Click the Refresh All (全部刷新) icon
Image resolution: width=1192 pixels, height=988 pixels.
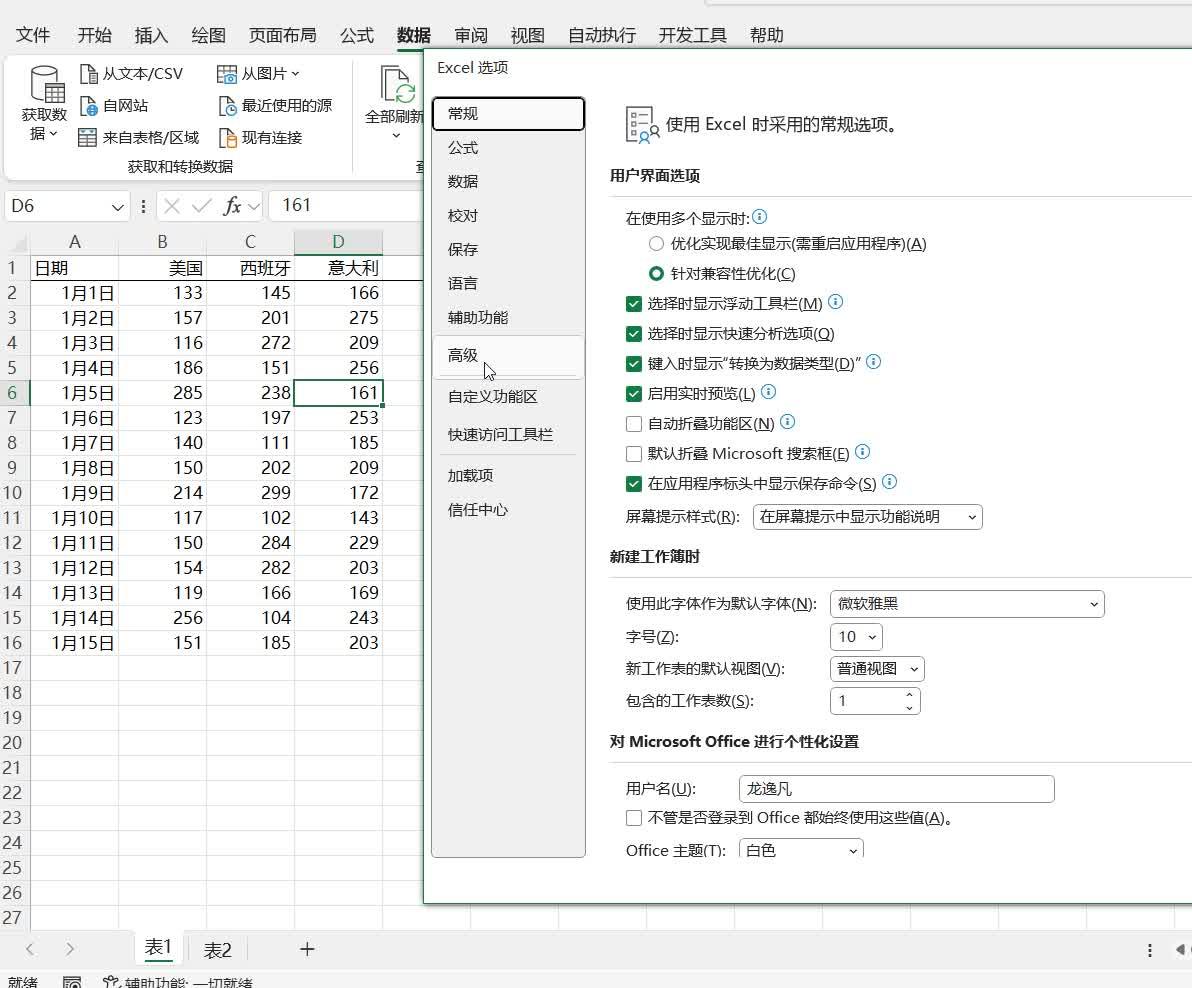coord(398,84)
